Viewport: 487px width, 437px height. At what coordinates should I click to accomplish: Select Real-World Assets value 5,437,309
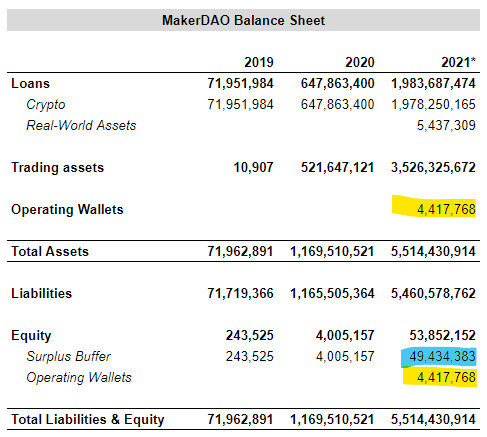(446, 125)
